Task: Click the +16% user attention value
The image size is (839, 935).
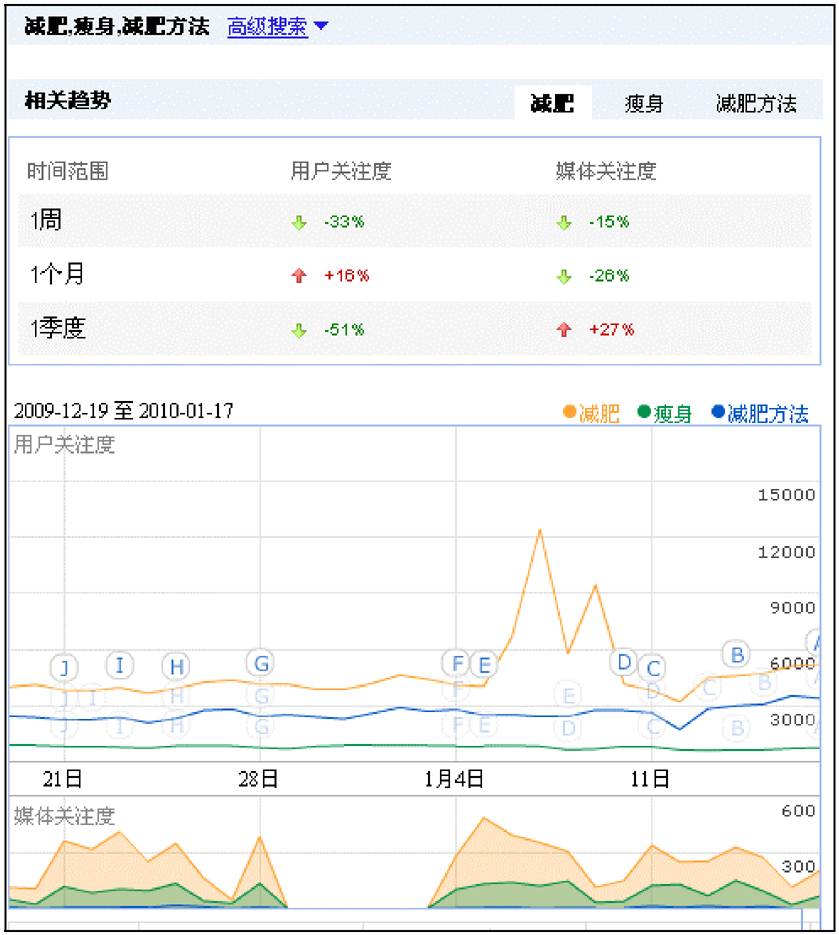Action: 346,275
